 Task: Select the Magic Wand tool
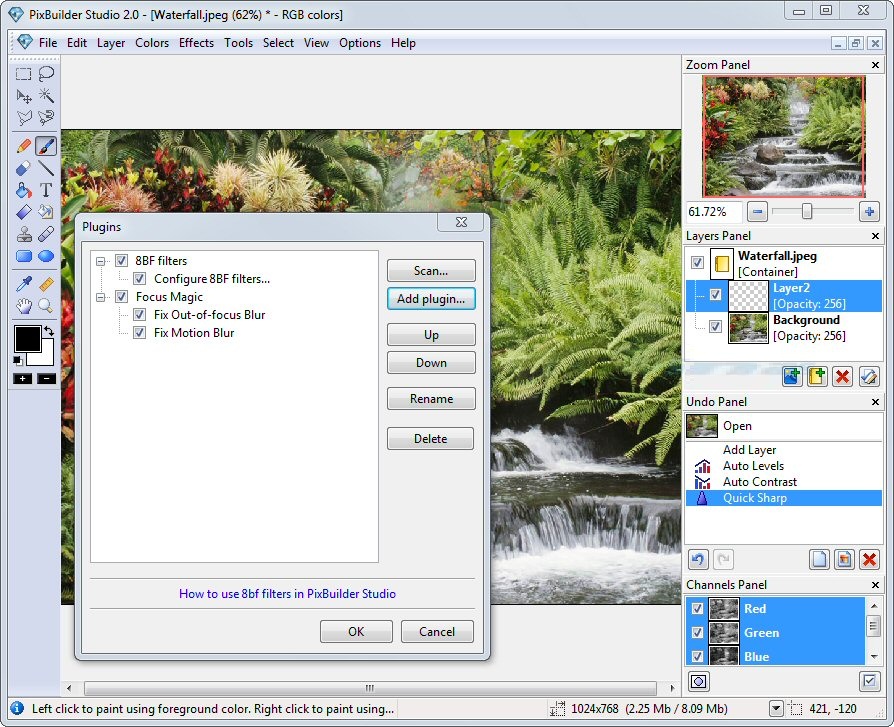coord(46,96)
